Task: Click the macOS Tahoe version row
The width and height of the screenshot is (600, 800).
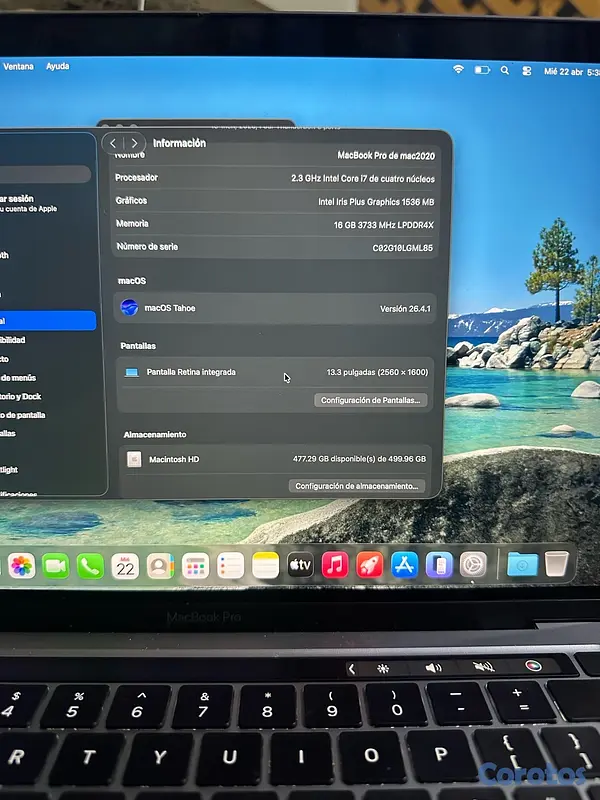Action: click(x=275, y=308)
